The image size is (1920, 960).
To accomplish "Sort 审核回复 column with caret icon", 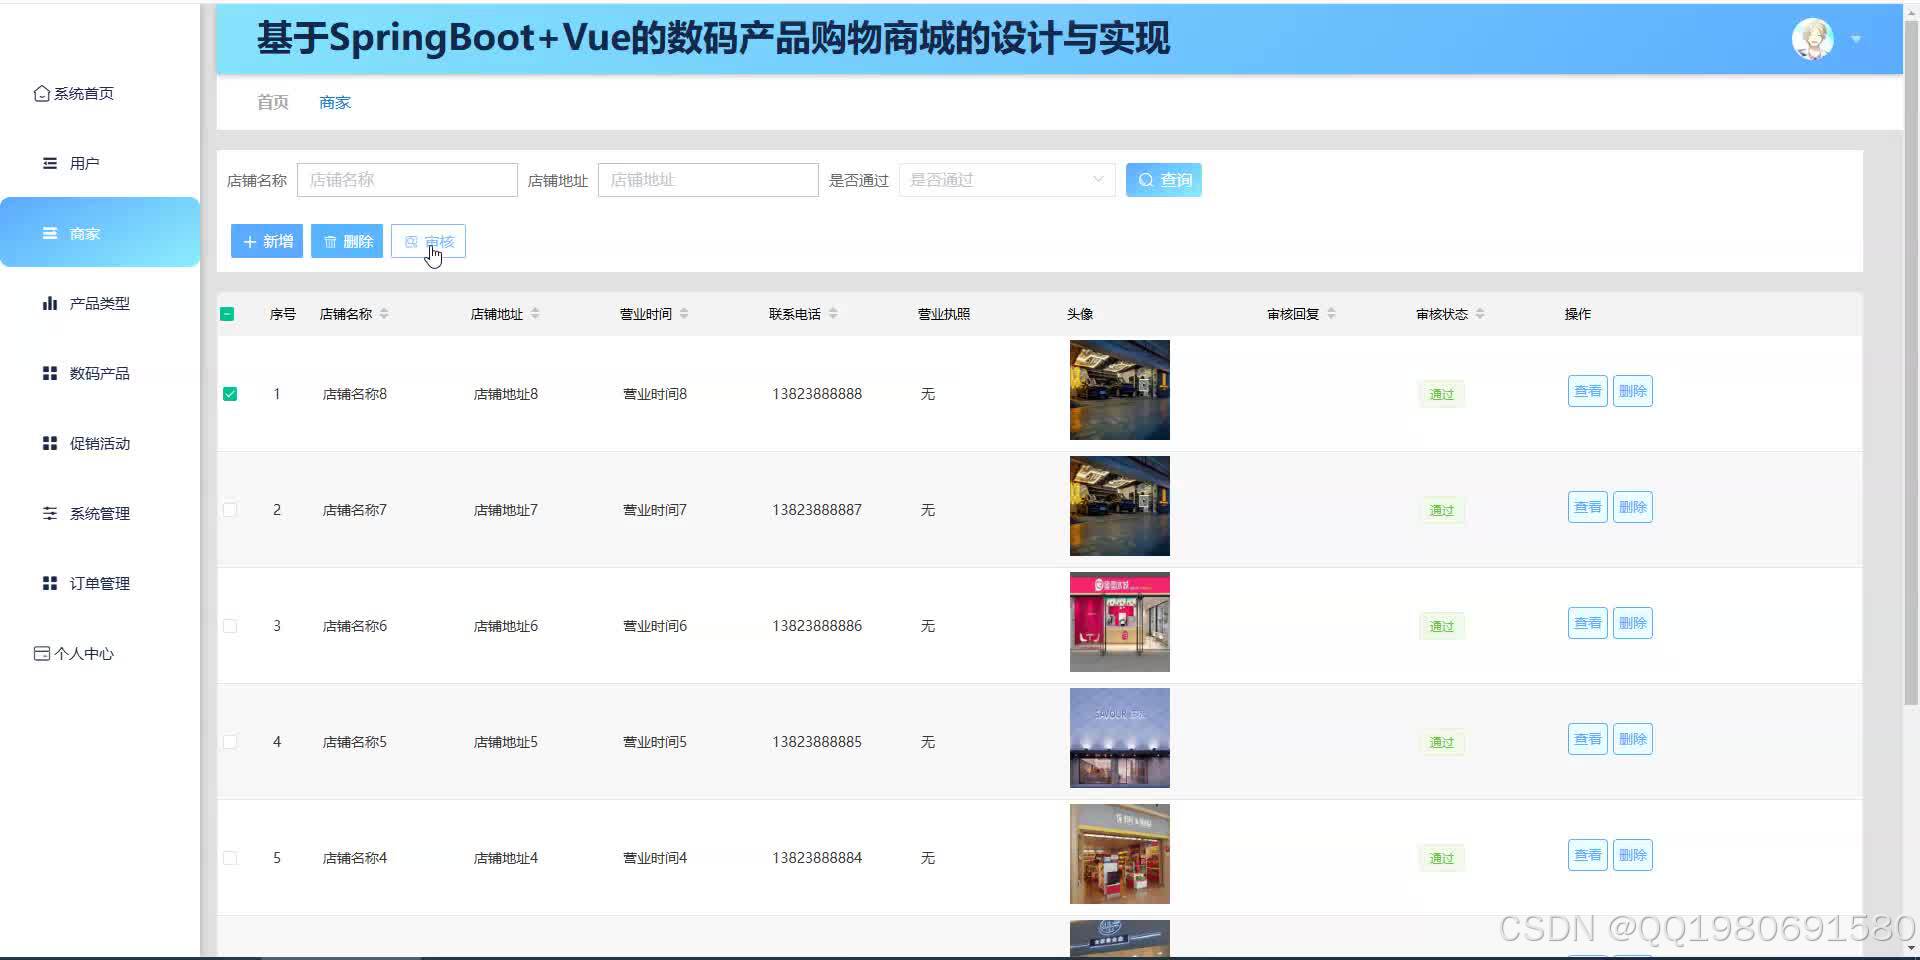I will click(x=1331, y=314).
